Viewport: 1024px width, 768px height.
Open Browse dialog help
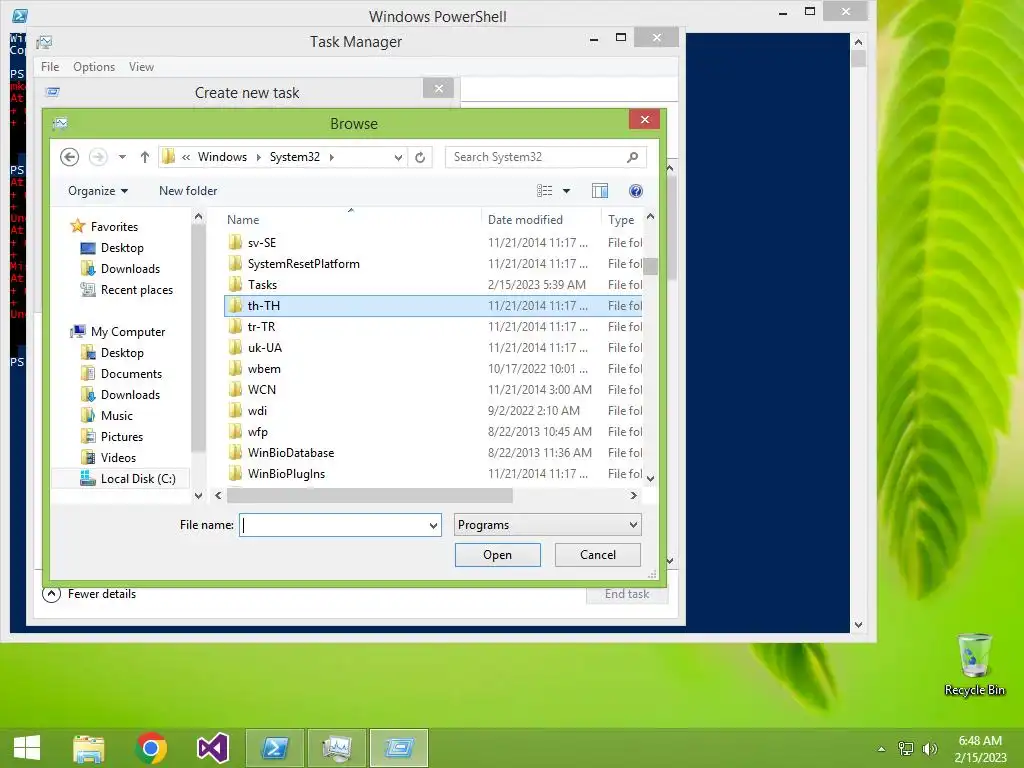(635, 191)
